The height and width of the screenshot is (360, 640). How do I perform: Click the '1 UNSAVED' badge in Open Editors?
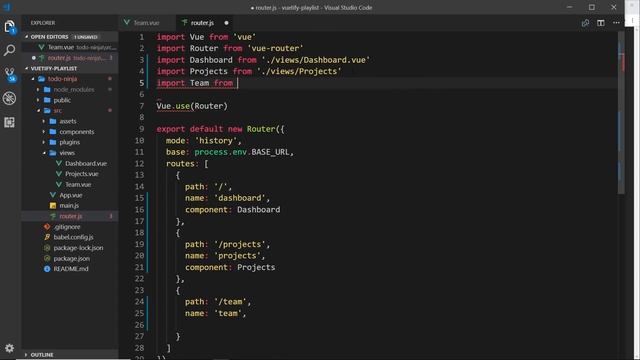click(x=86, y=37)
